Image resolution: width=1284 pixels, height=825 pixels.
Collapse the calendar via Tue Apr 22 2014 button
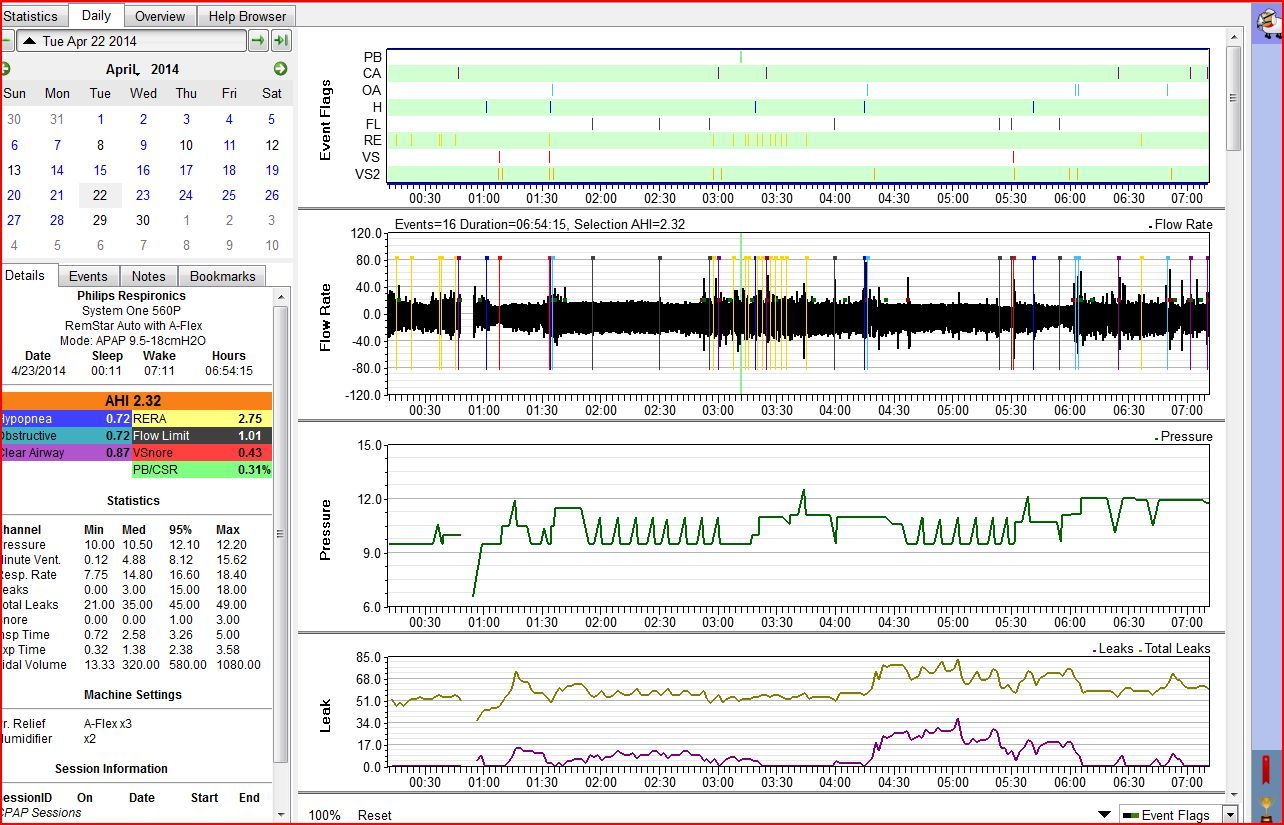[x=131, y=41]
